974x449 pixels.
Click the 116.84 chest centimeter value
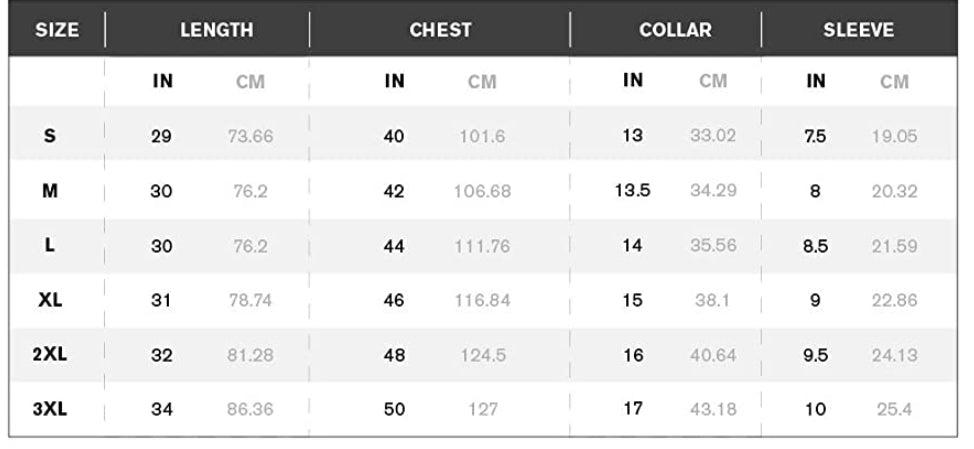[485, 300]
